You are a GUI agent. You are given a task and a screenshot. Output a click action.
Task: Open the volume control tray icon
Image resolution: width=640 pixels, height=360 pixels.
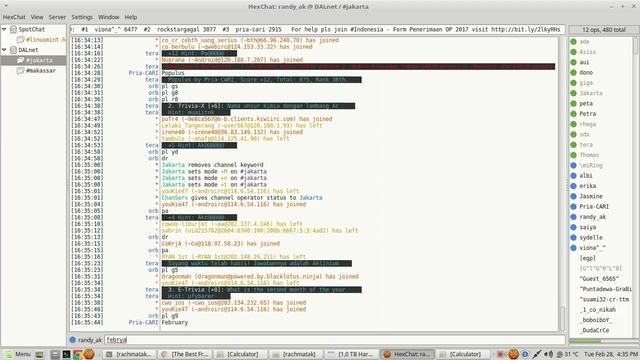coord(549,354)
